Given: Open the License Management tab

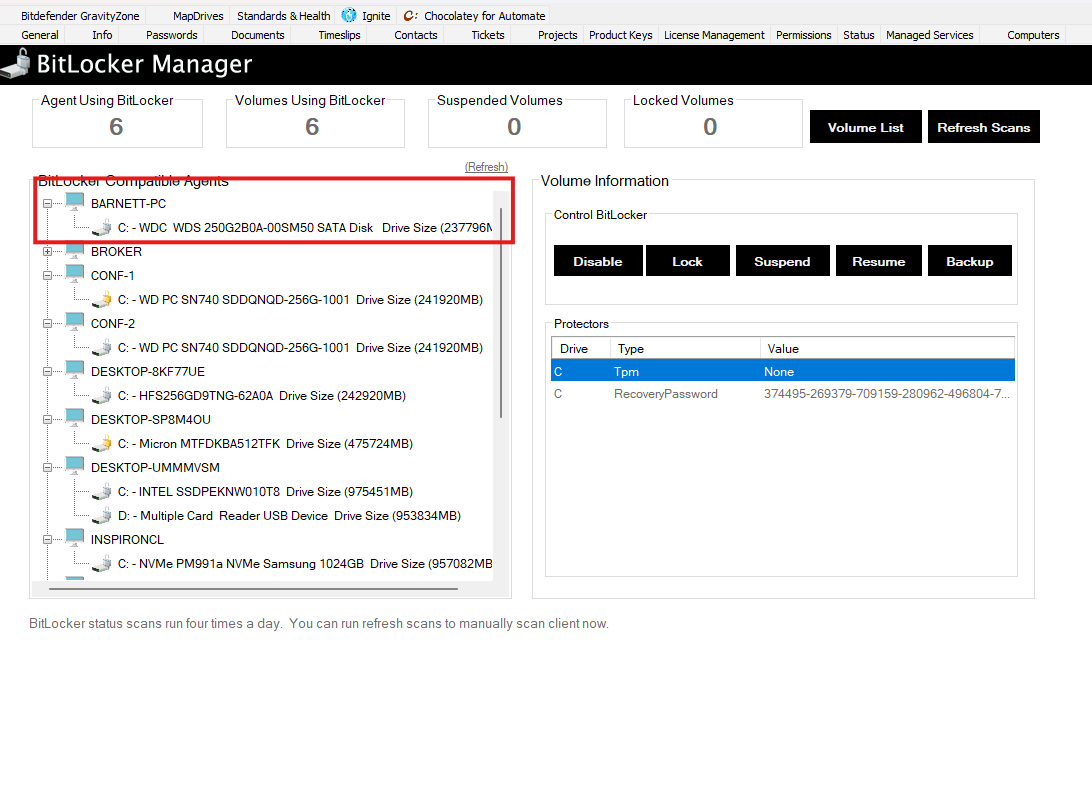Looking at the screenshot, I should 714,35.
